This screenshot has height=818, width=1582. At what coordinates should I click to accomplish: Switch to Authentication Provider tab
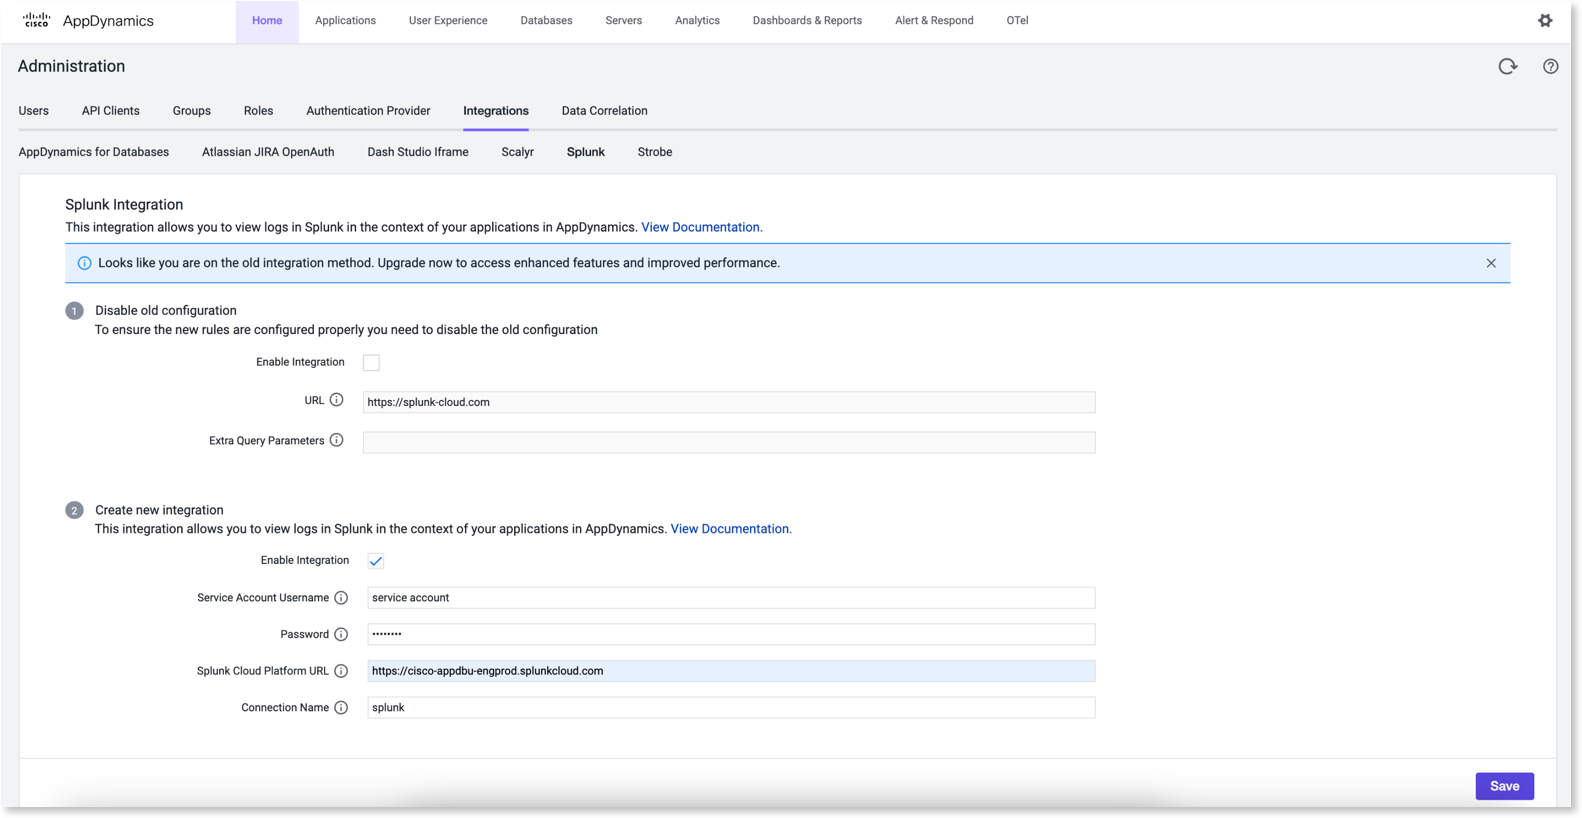(368, 111)
